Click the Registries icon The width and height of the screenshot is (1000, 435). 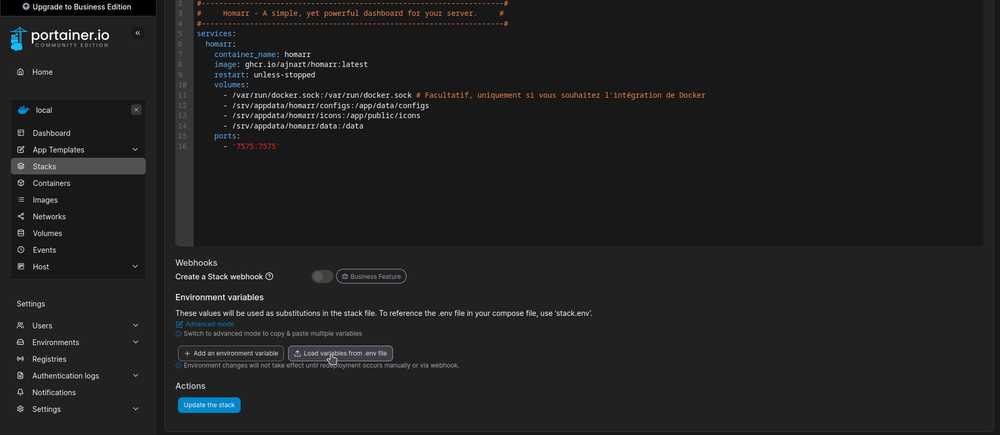pos(21,359)
